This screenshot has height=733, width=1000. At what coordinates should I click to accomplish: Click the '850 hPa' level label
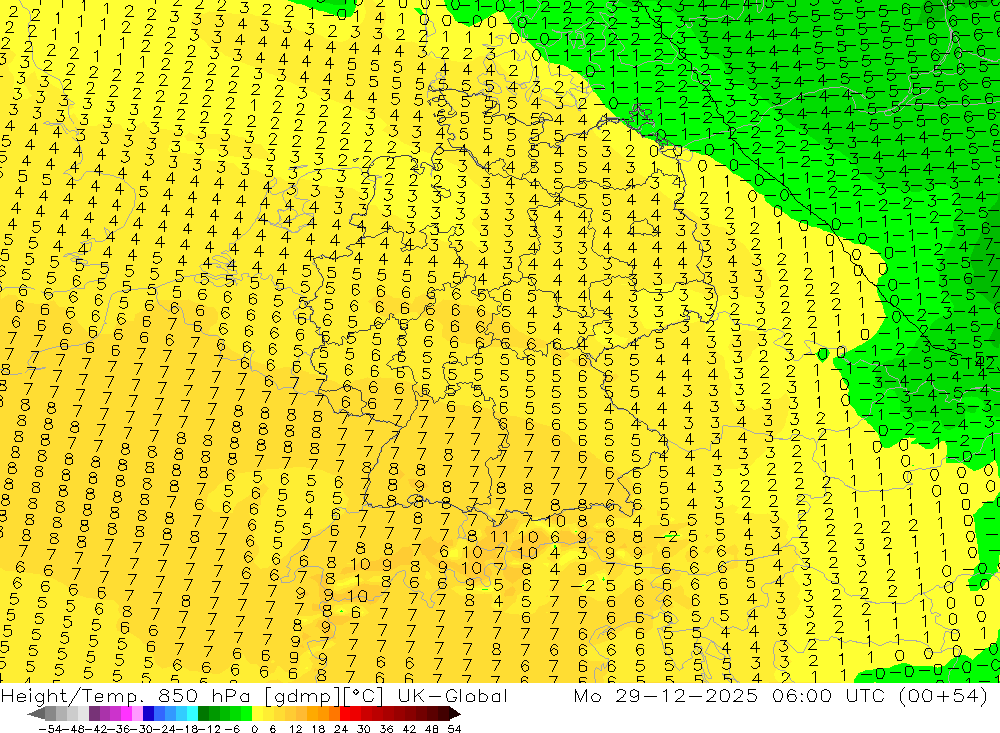203,696
